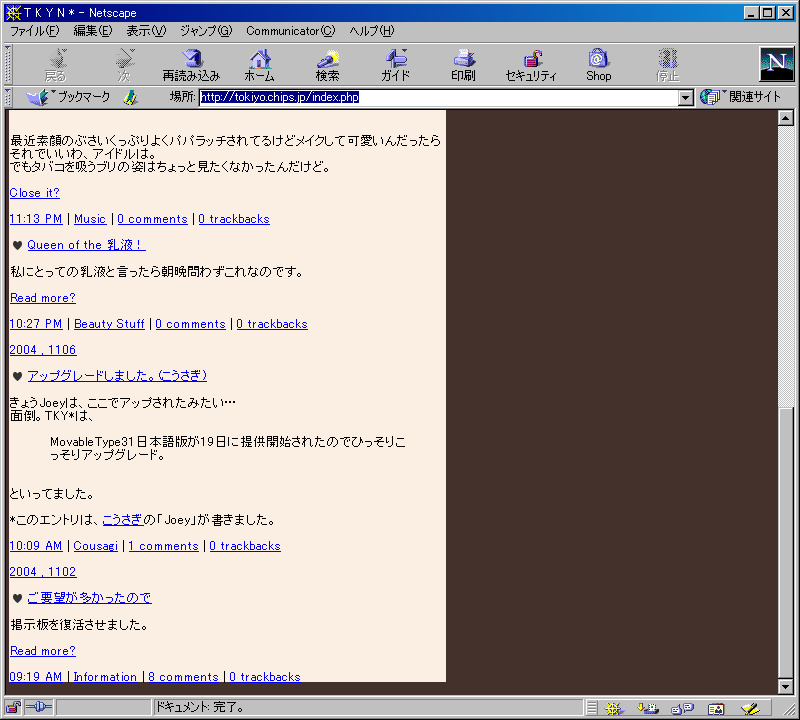Click the vertical scrollbar down arrow
Viewport: 800px width, 720px height.
[786, 686]
